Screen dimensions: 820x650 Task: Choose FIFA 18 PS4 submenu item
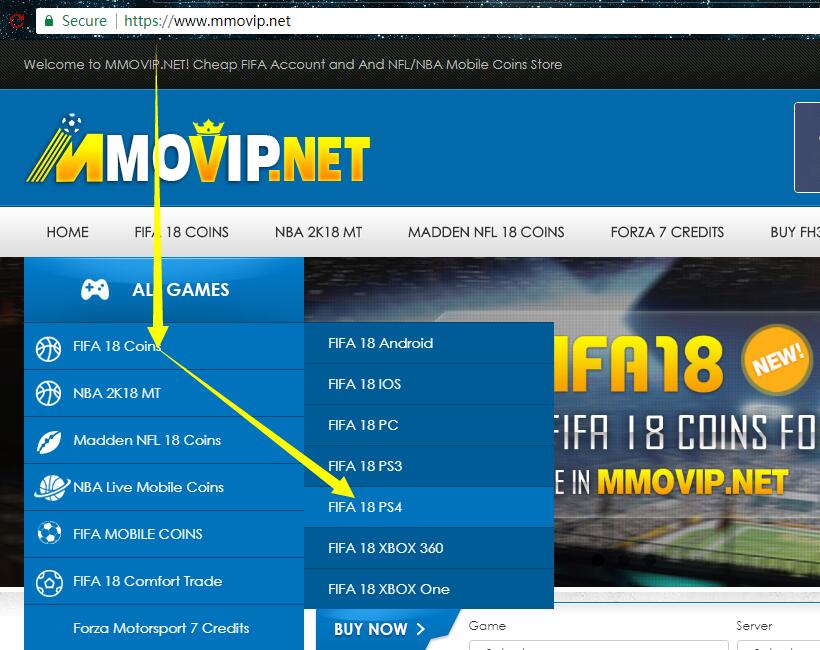pyautogui.click(x=429, y=507)
